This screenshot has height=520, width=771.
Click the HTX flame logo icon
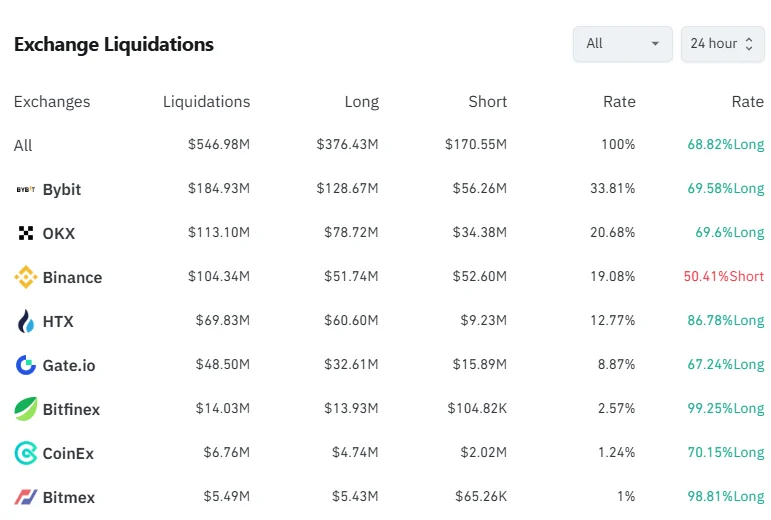[26, 322]
